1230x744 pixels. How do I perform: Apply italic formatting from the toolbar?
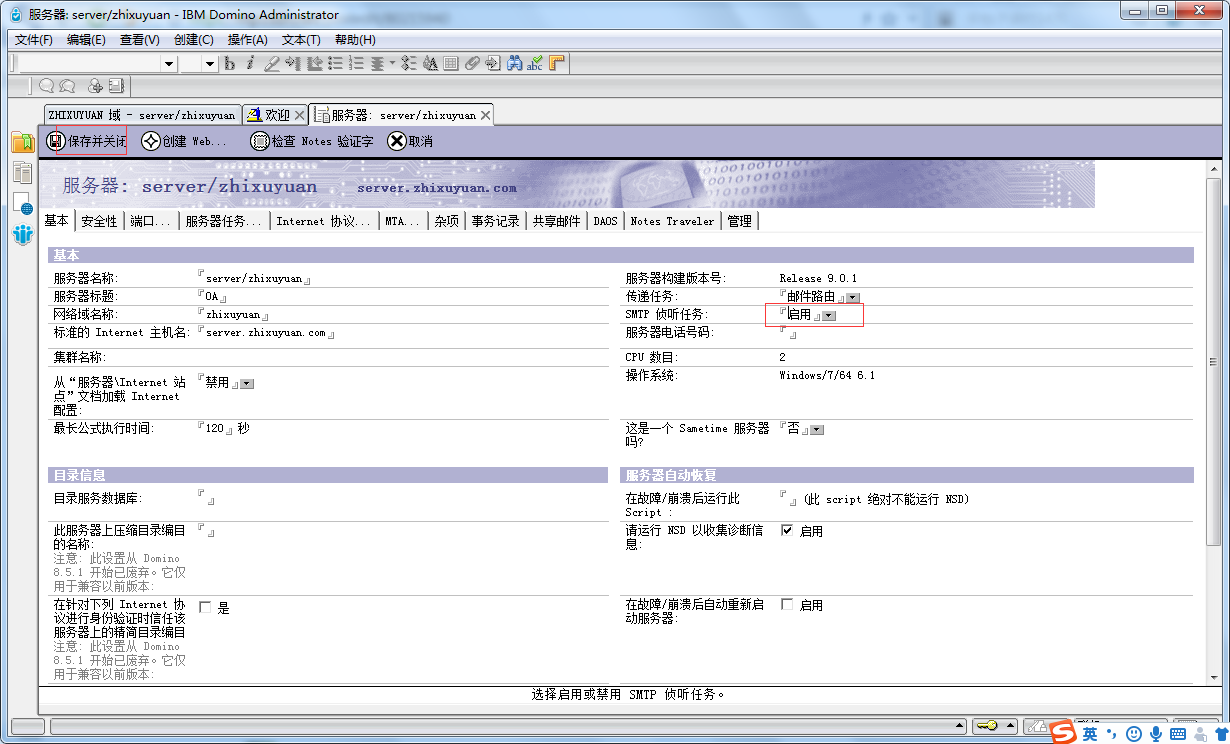250,63
